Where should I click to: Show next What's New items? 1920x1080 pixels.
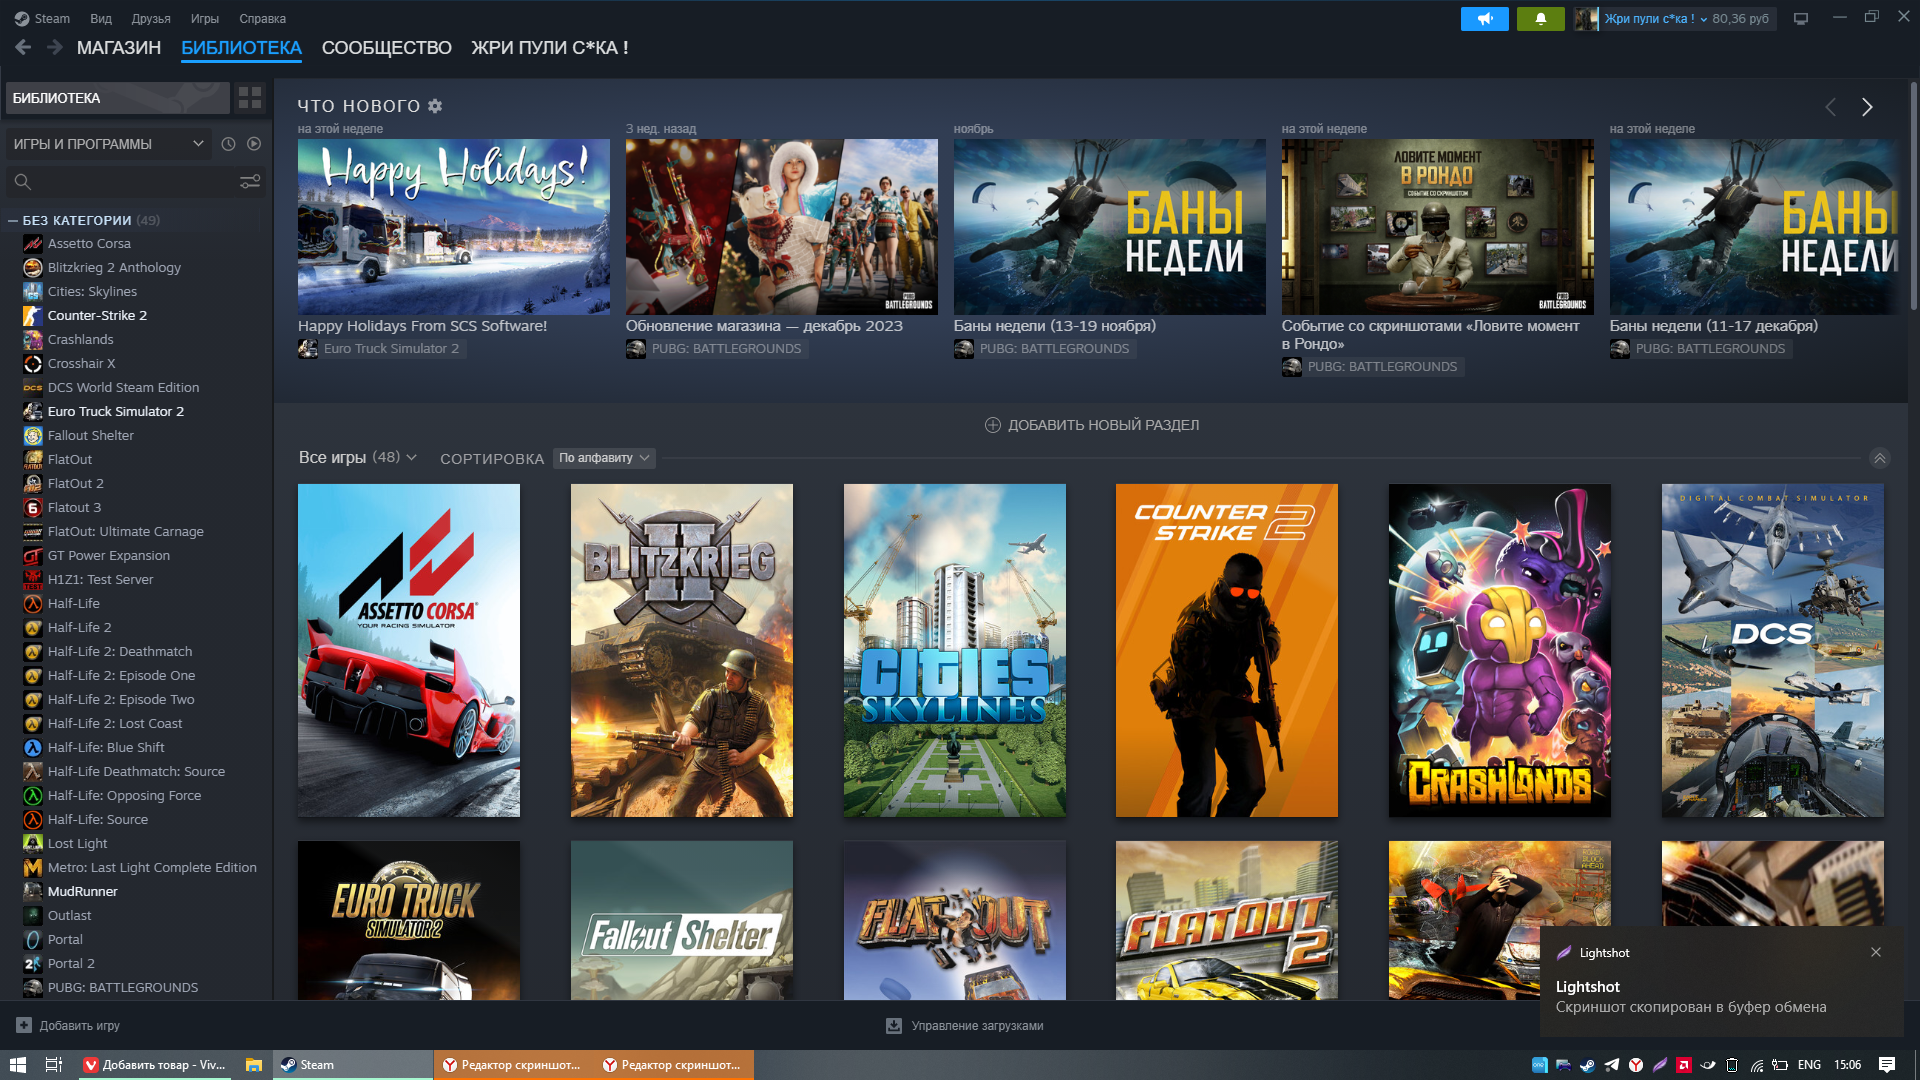pos(1867,107)
